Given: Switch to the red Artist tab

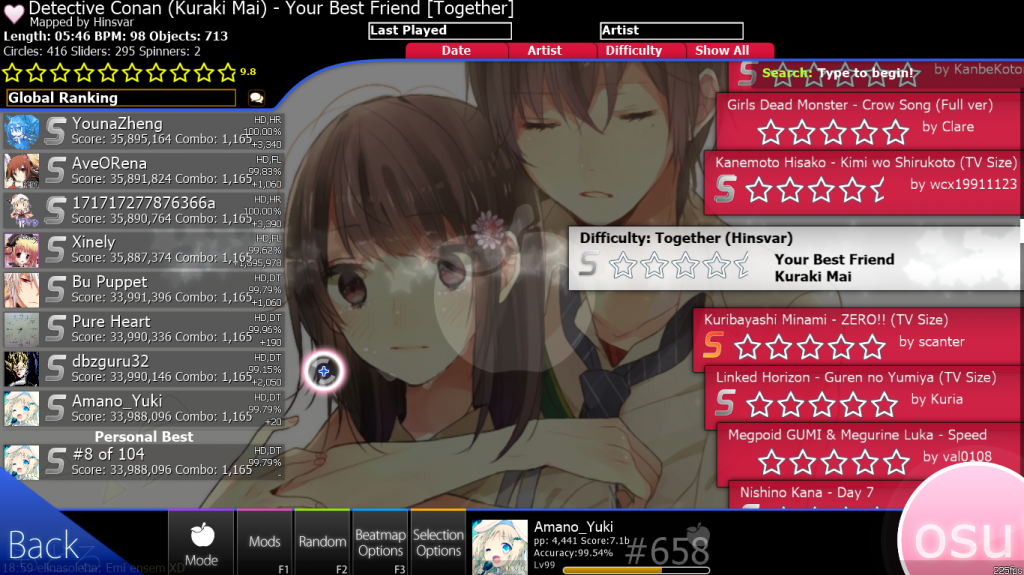Looking at the screenshot, I should [x=545, y=51].
